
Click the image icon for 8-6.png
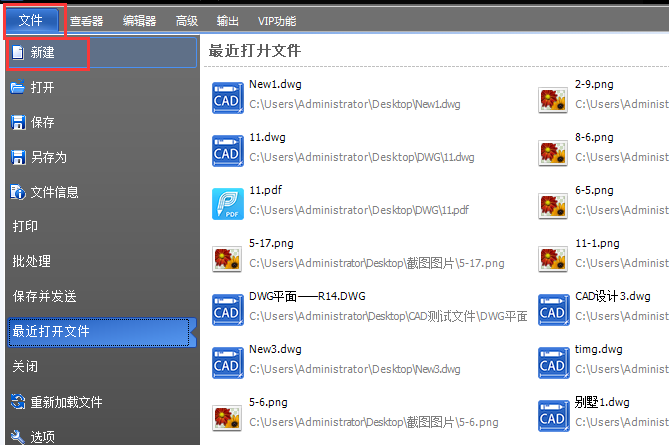coord(553,153)
